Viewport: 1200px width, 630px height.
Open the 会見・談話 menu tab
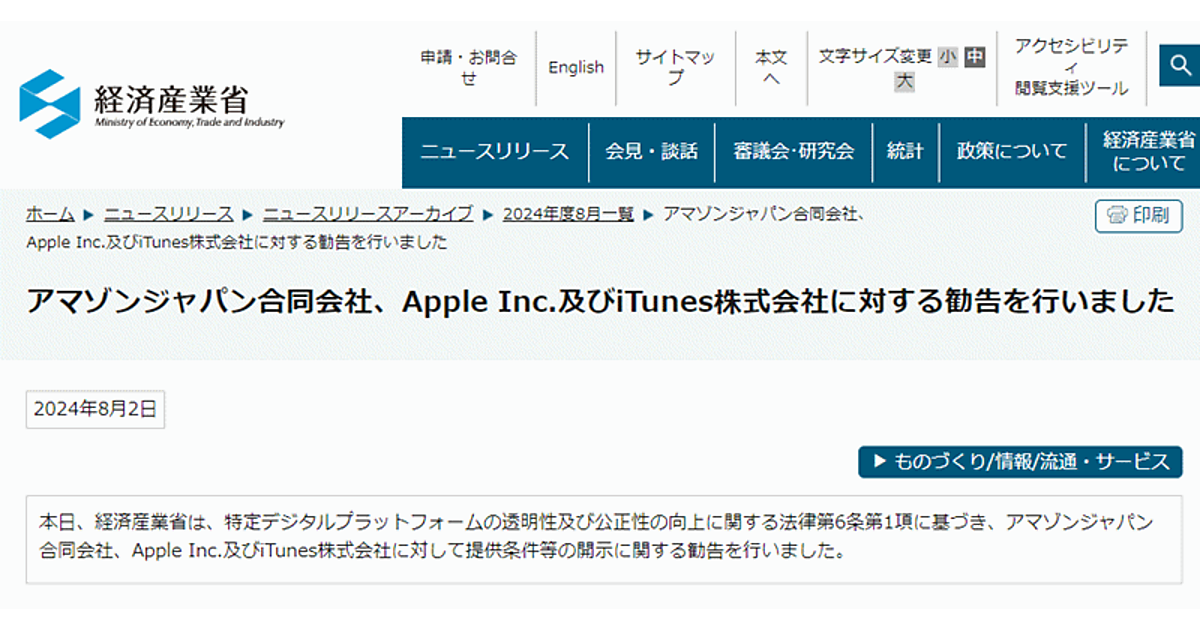[651, 152]
